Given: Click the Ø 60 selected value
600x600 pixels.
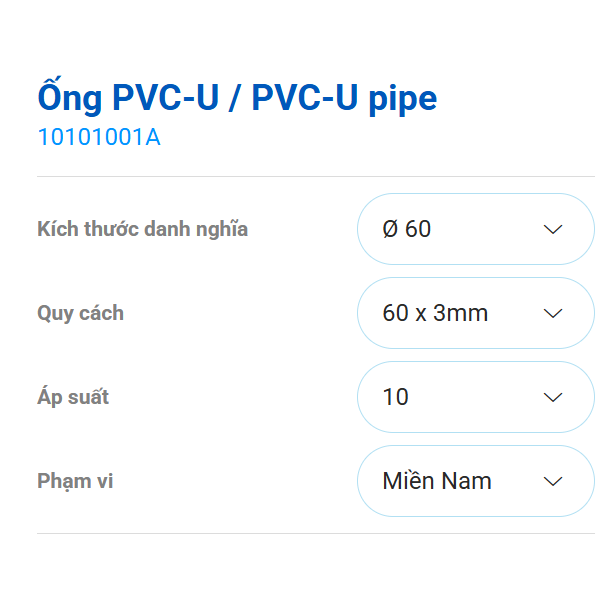Looking at the screenshot, I should [x=406, y=229].
